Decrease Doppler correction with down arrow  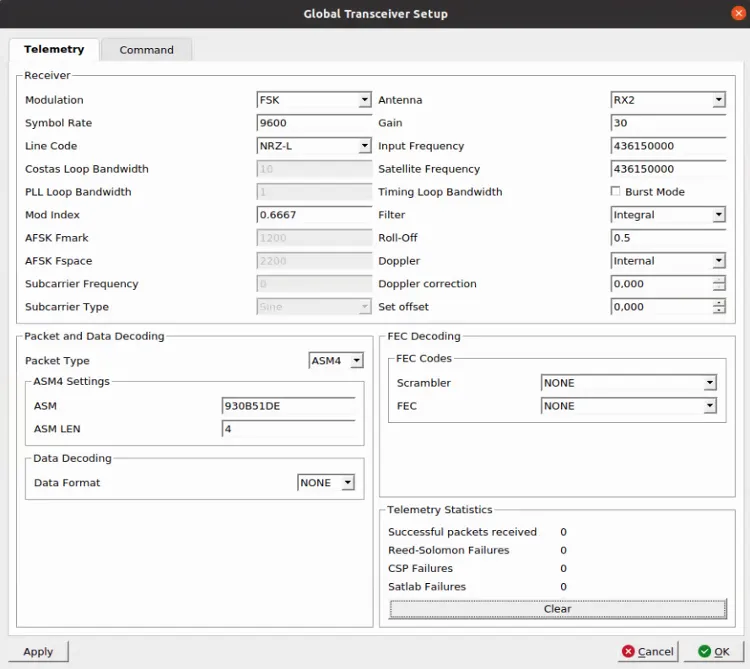click(719, 287)
